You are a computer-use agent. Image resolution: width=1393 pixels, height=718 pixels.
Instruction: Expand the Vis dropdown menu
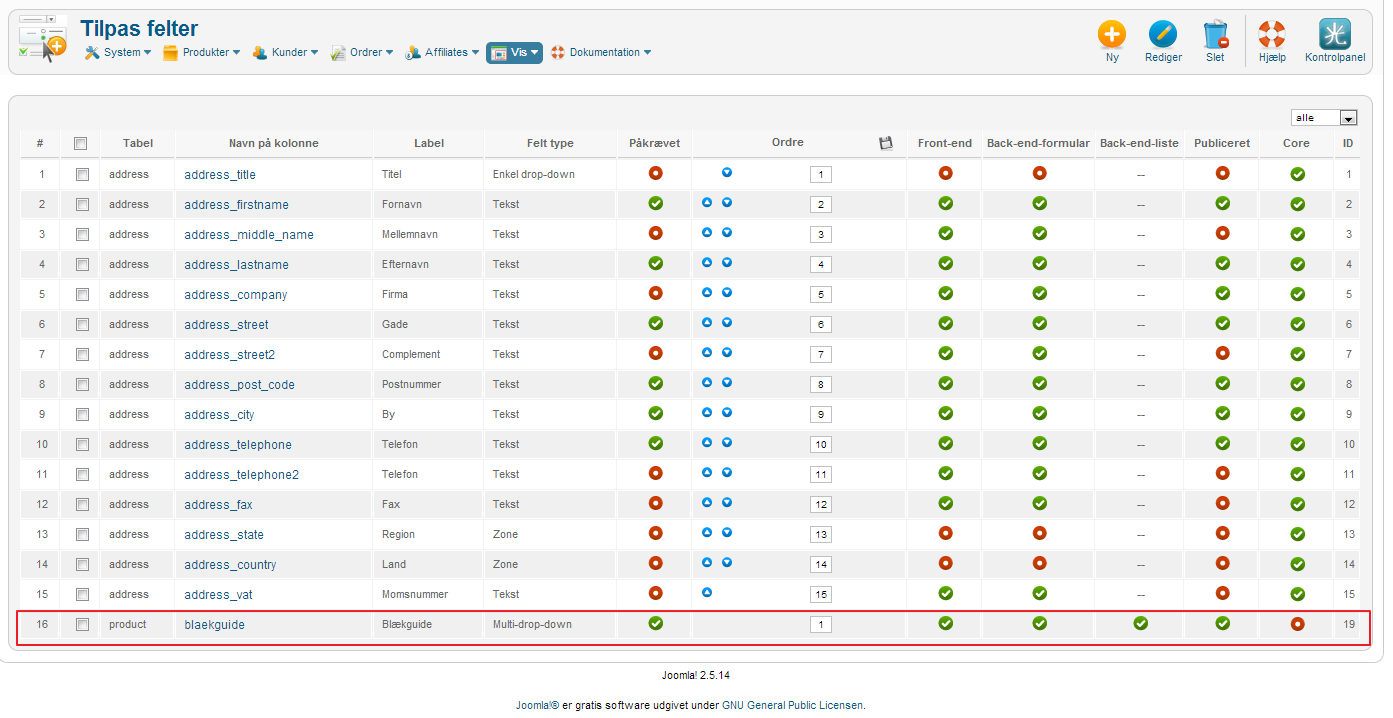[x=515, y=53]
